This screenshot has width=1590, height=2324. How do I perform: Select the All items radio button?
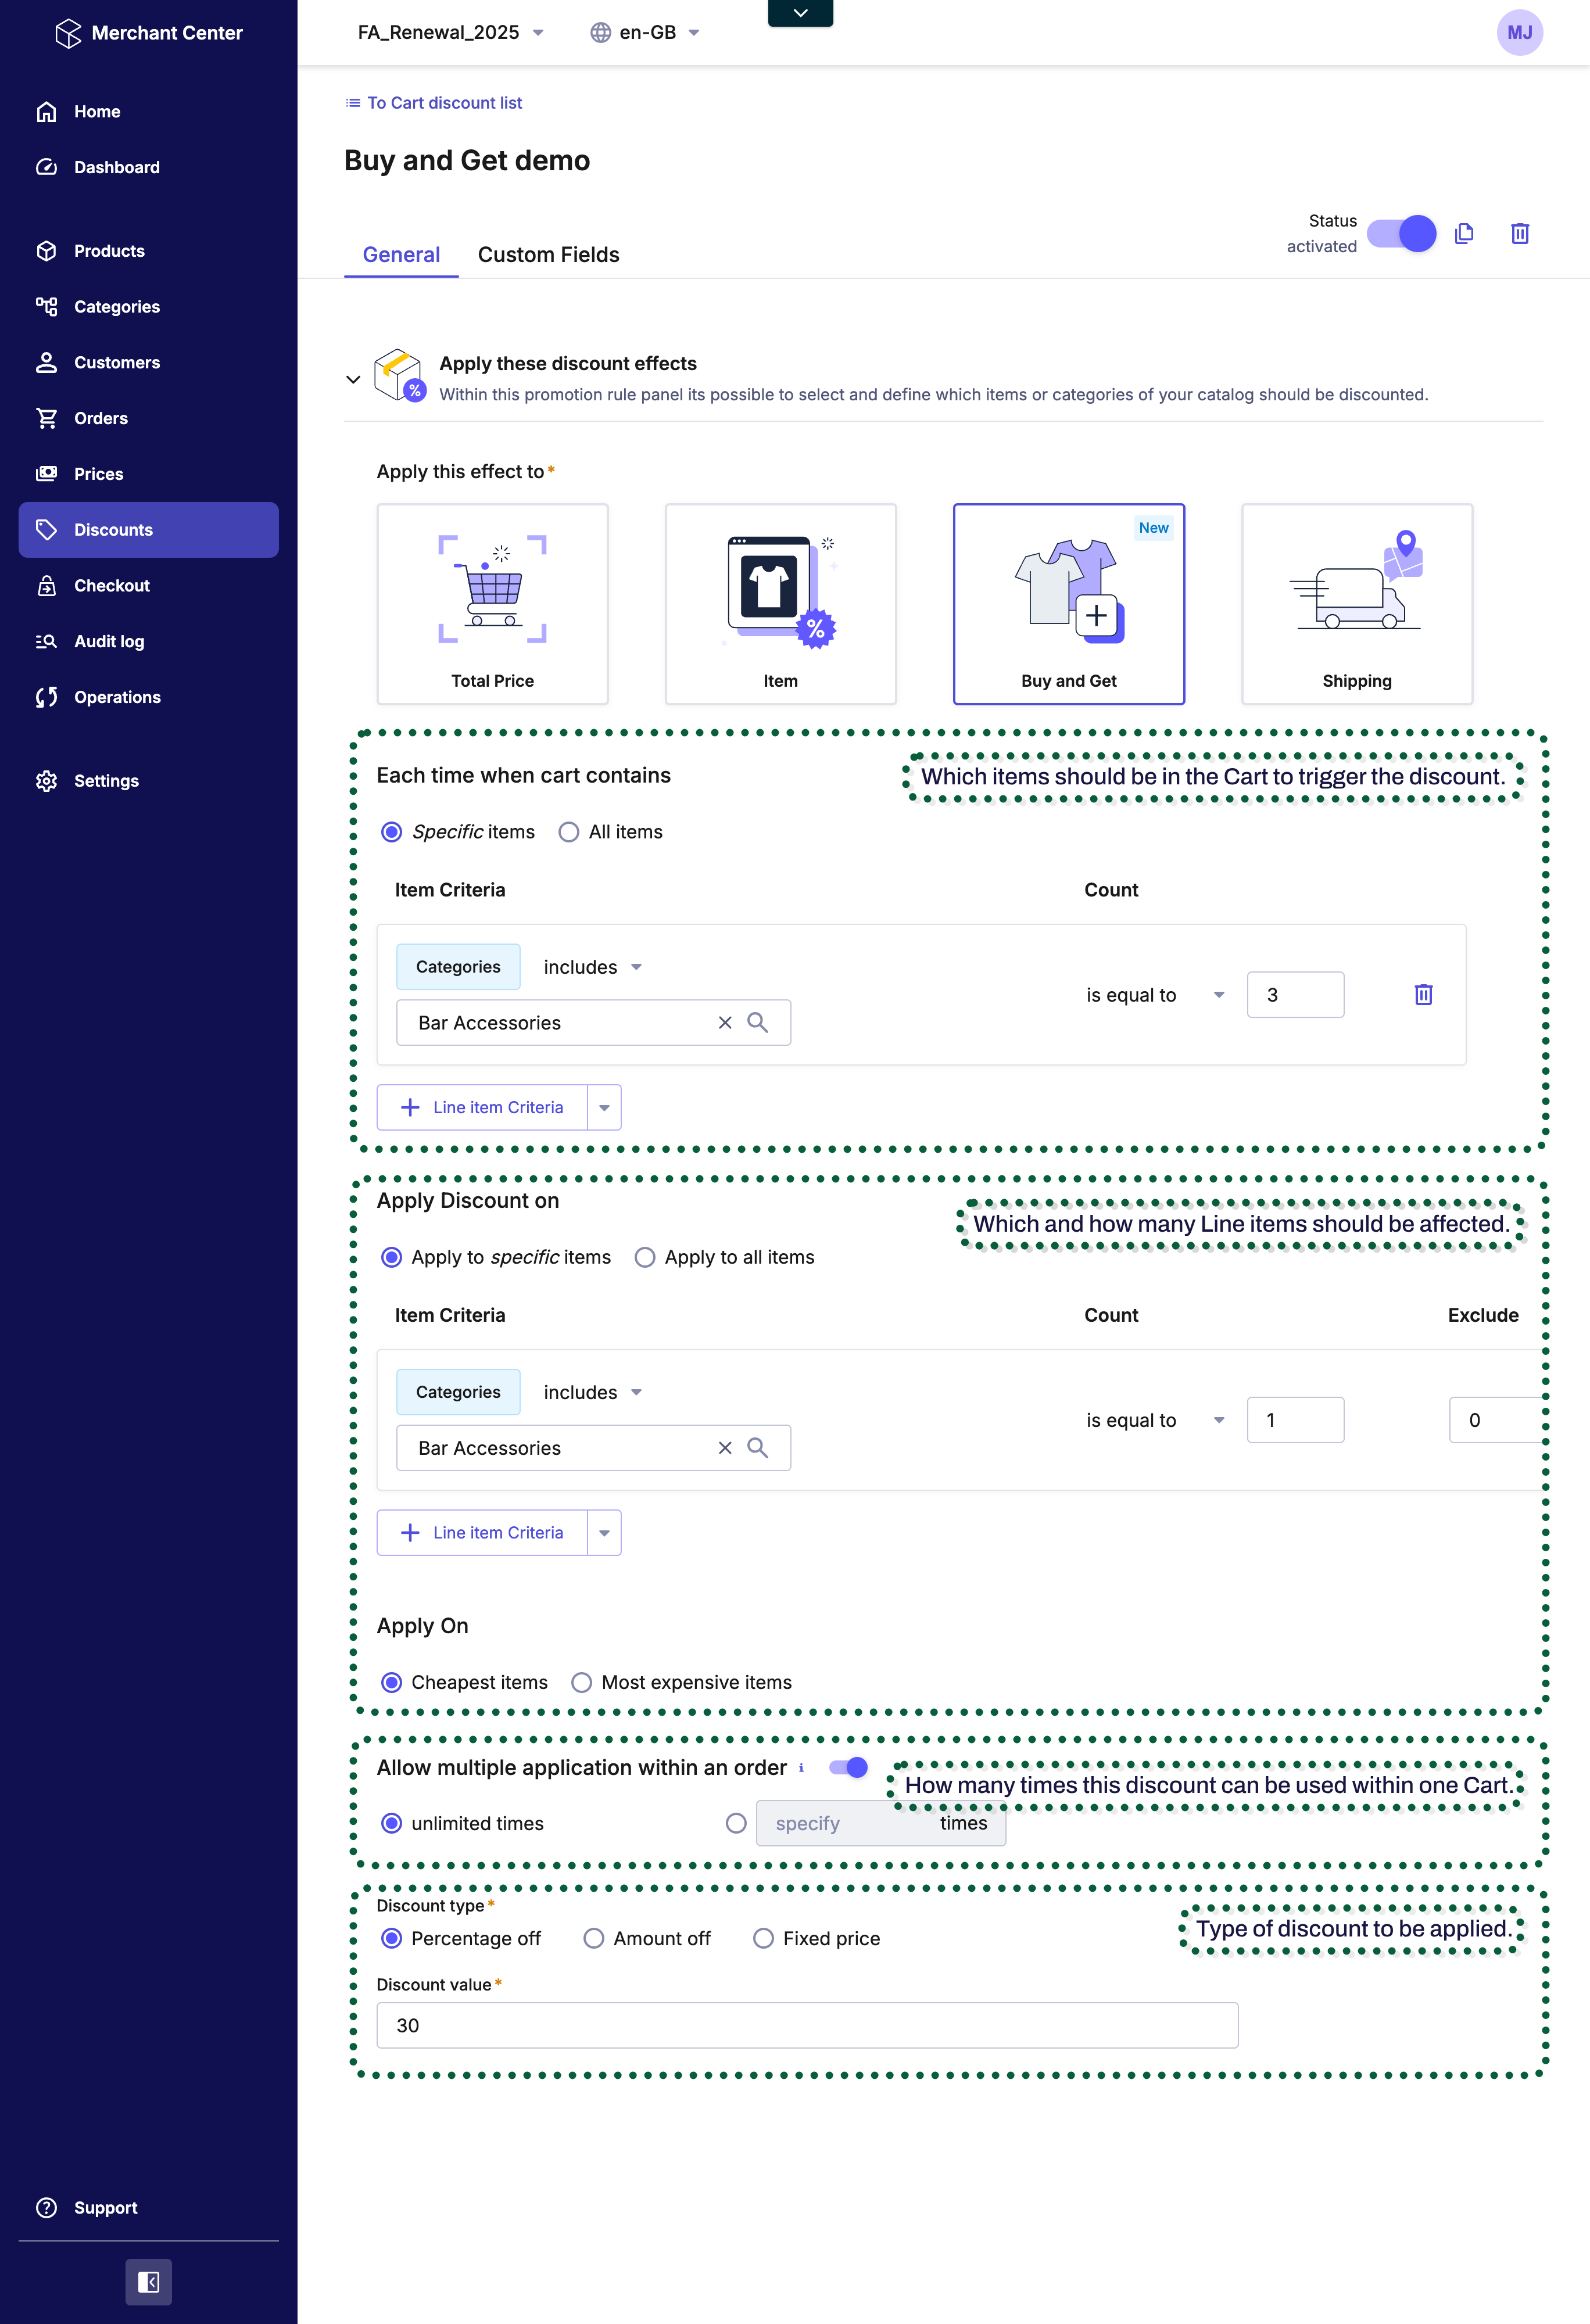pyautogui.click(x=569, y=832)
